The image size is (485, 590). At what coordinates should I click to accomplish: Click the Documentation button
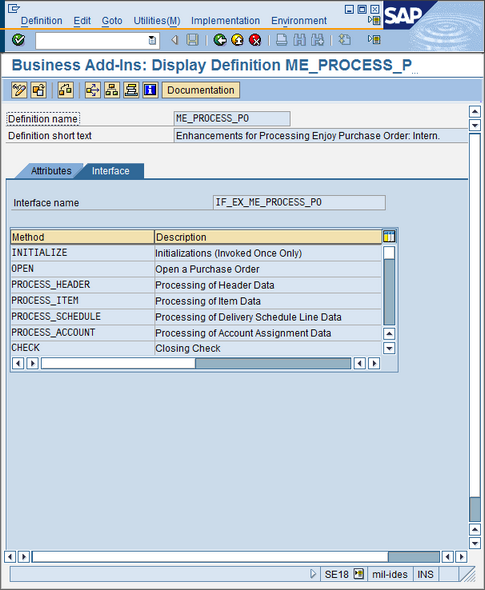(201, 90)
